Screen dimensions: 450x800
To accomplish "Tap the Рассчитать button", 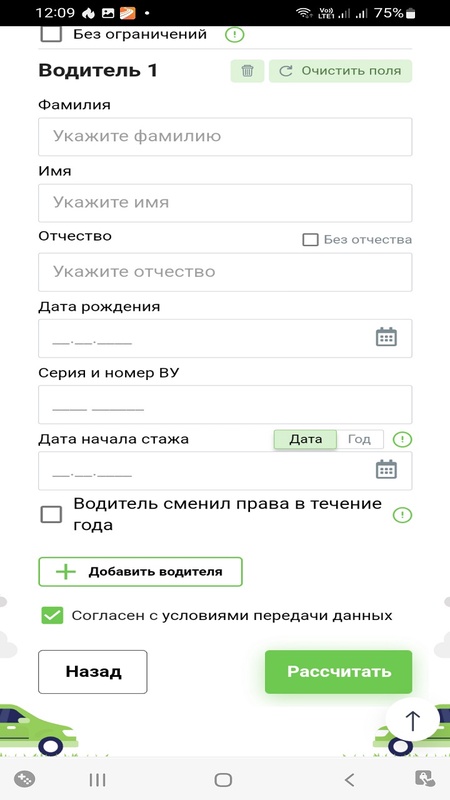I will tap(338, 671).
